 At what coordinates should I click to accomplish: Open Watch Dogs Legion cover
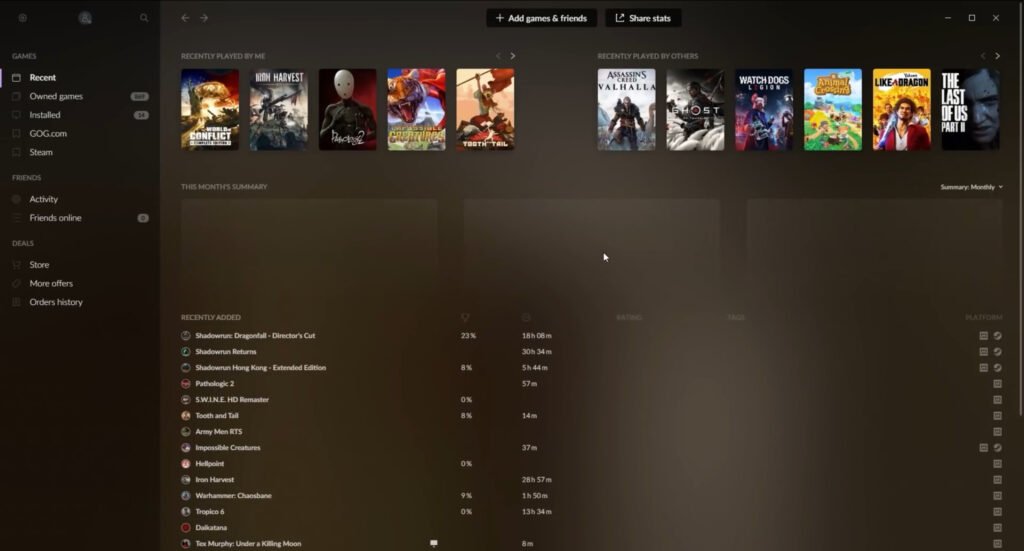click(764, 110)
